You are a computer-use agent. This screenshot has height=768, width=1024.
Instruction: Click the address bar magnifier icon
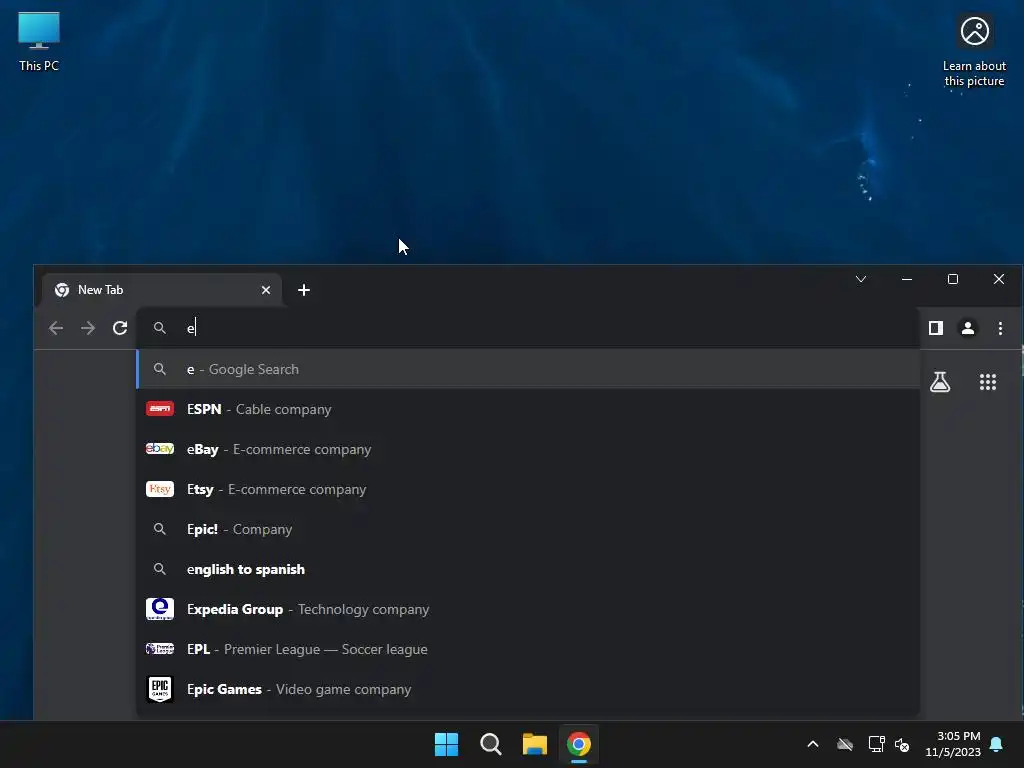point(159,328)
